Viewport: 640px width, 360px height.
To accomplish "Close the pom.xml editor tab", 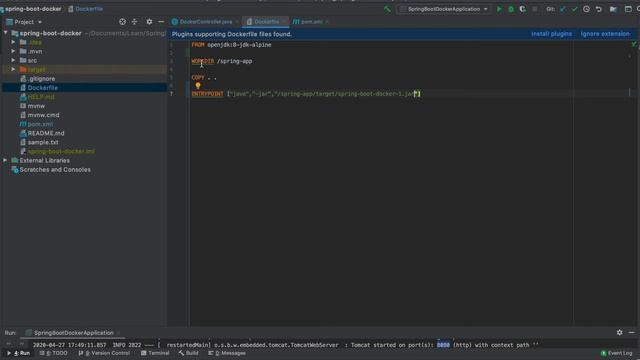I will click(327, 22).
